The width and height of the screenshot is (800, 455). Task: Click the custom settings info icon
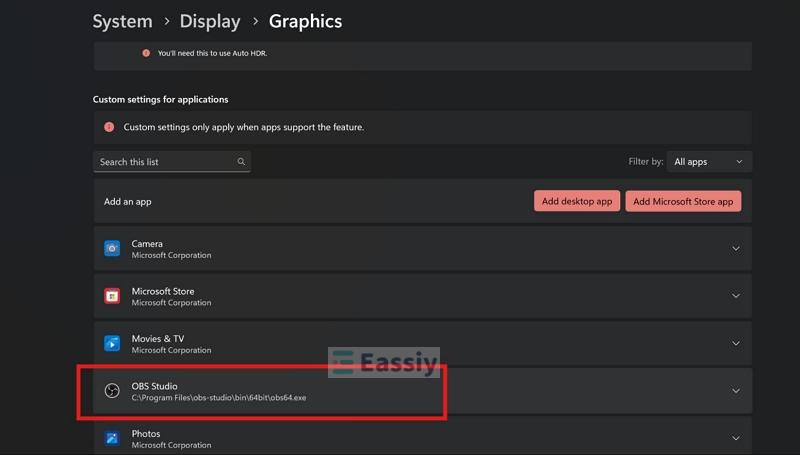[109, 127]
